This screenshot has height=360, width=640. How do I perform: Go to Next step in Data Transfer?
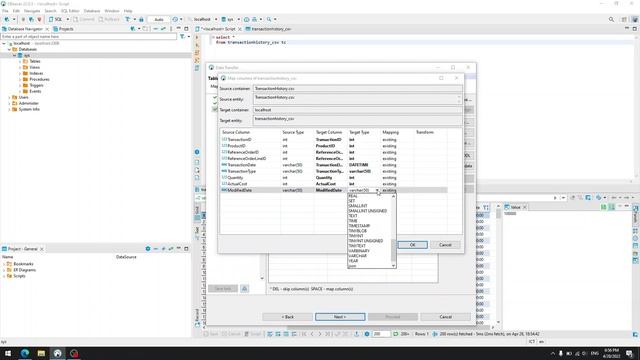[340, 317]
